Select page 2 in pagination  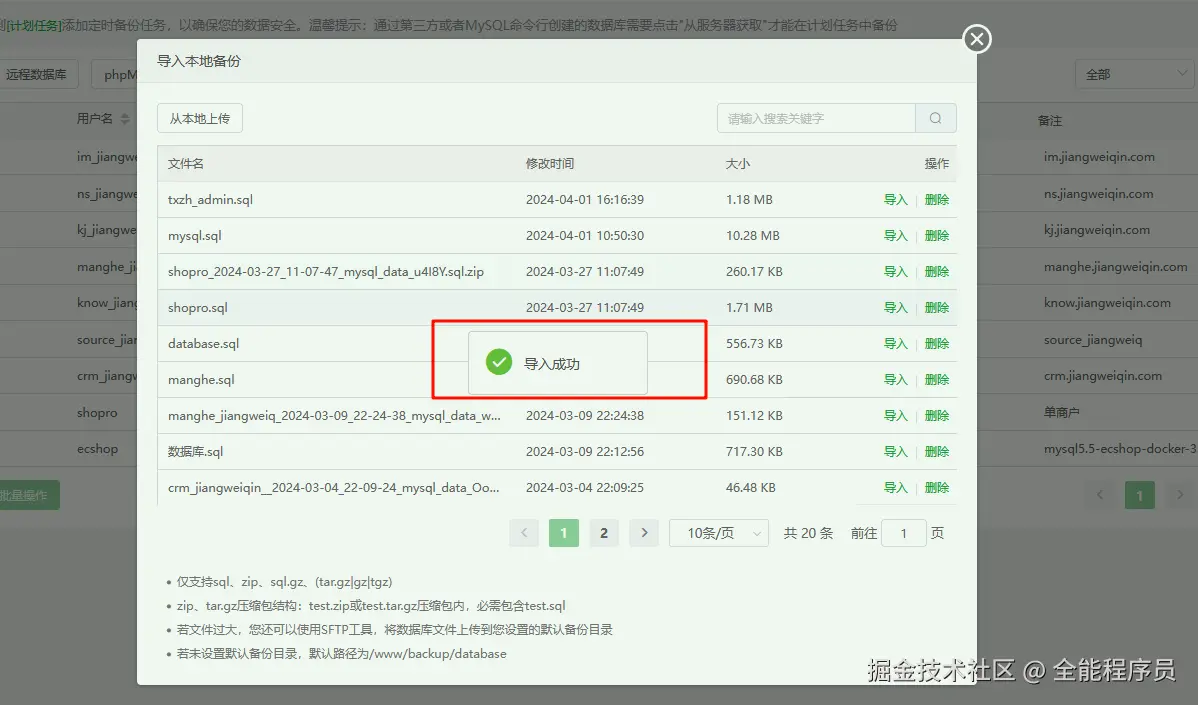(x=604, y=533)
